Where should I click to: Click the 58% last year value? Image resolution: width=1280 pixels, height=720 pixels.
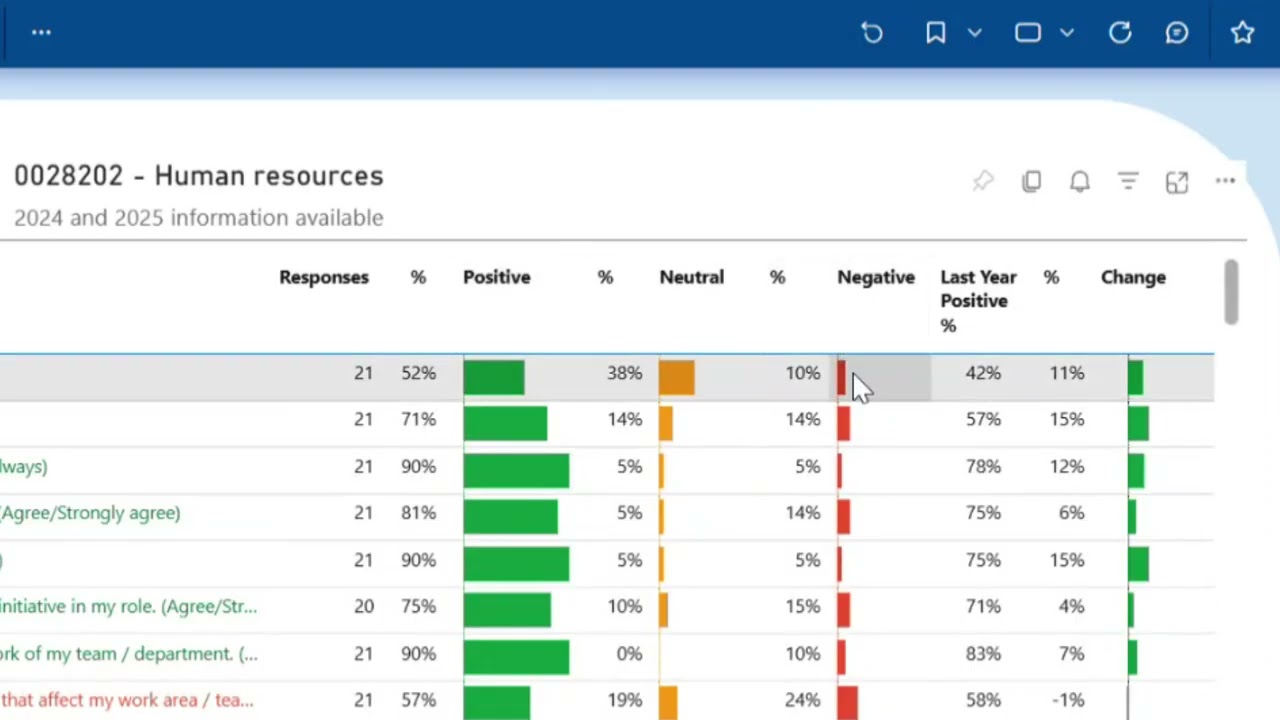point(983,700)
